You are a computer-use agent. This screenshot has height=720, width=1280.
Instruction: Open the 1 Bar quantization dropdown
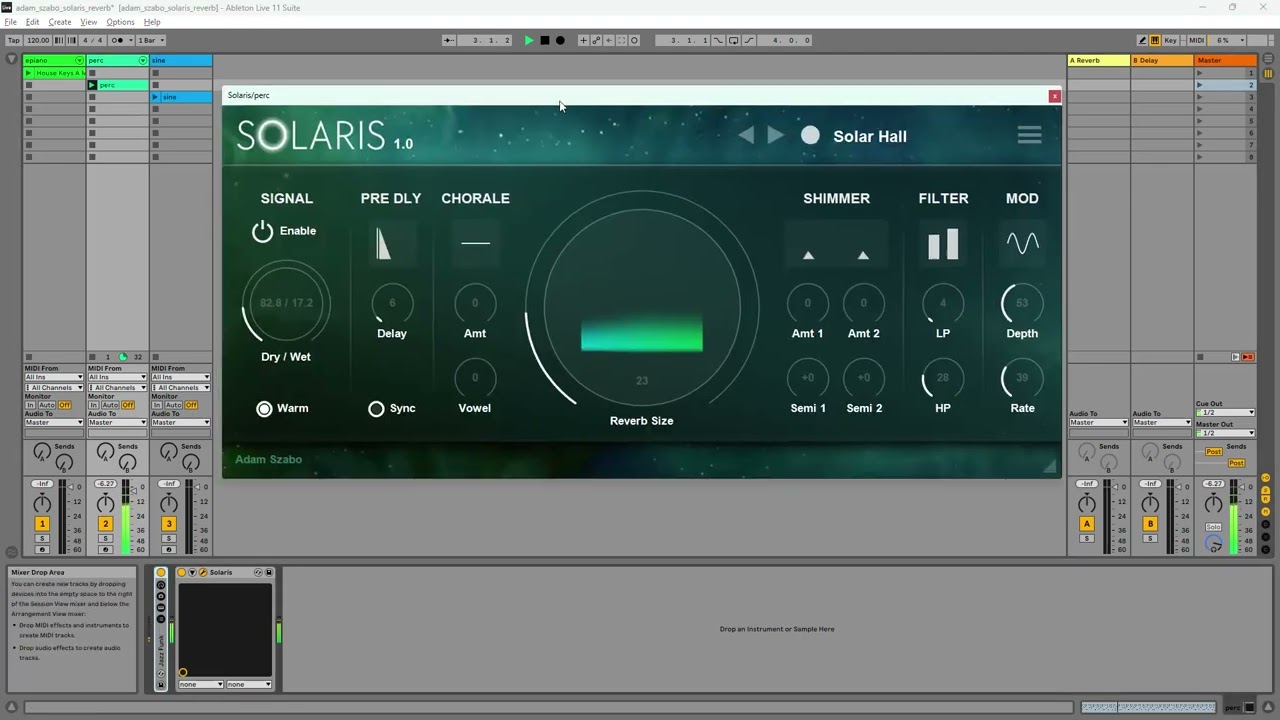[151, 40]
